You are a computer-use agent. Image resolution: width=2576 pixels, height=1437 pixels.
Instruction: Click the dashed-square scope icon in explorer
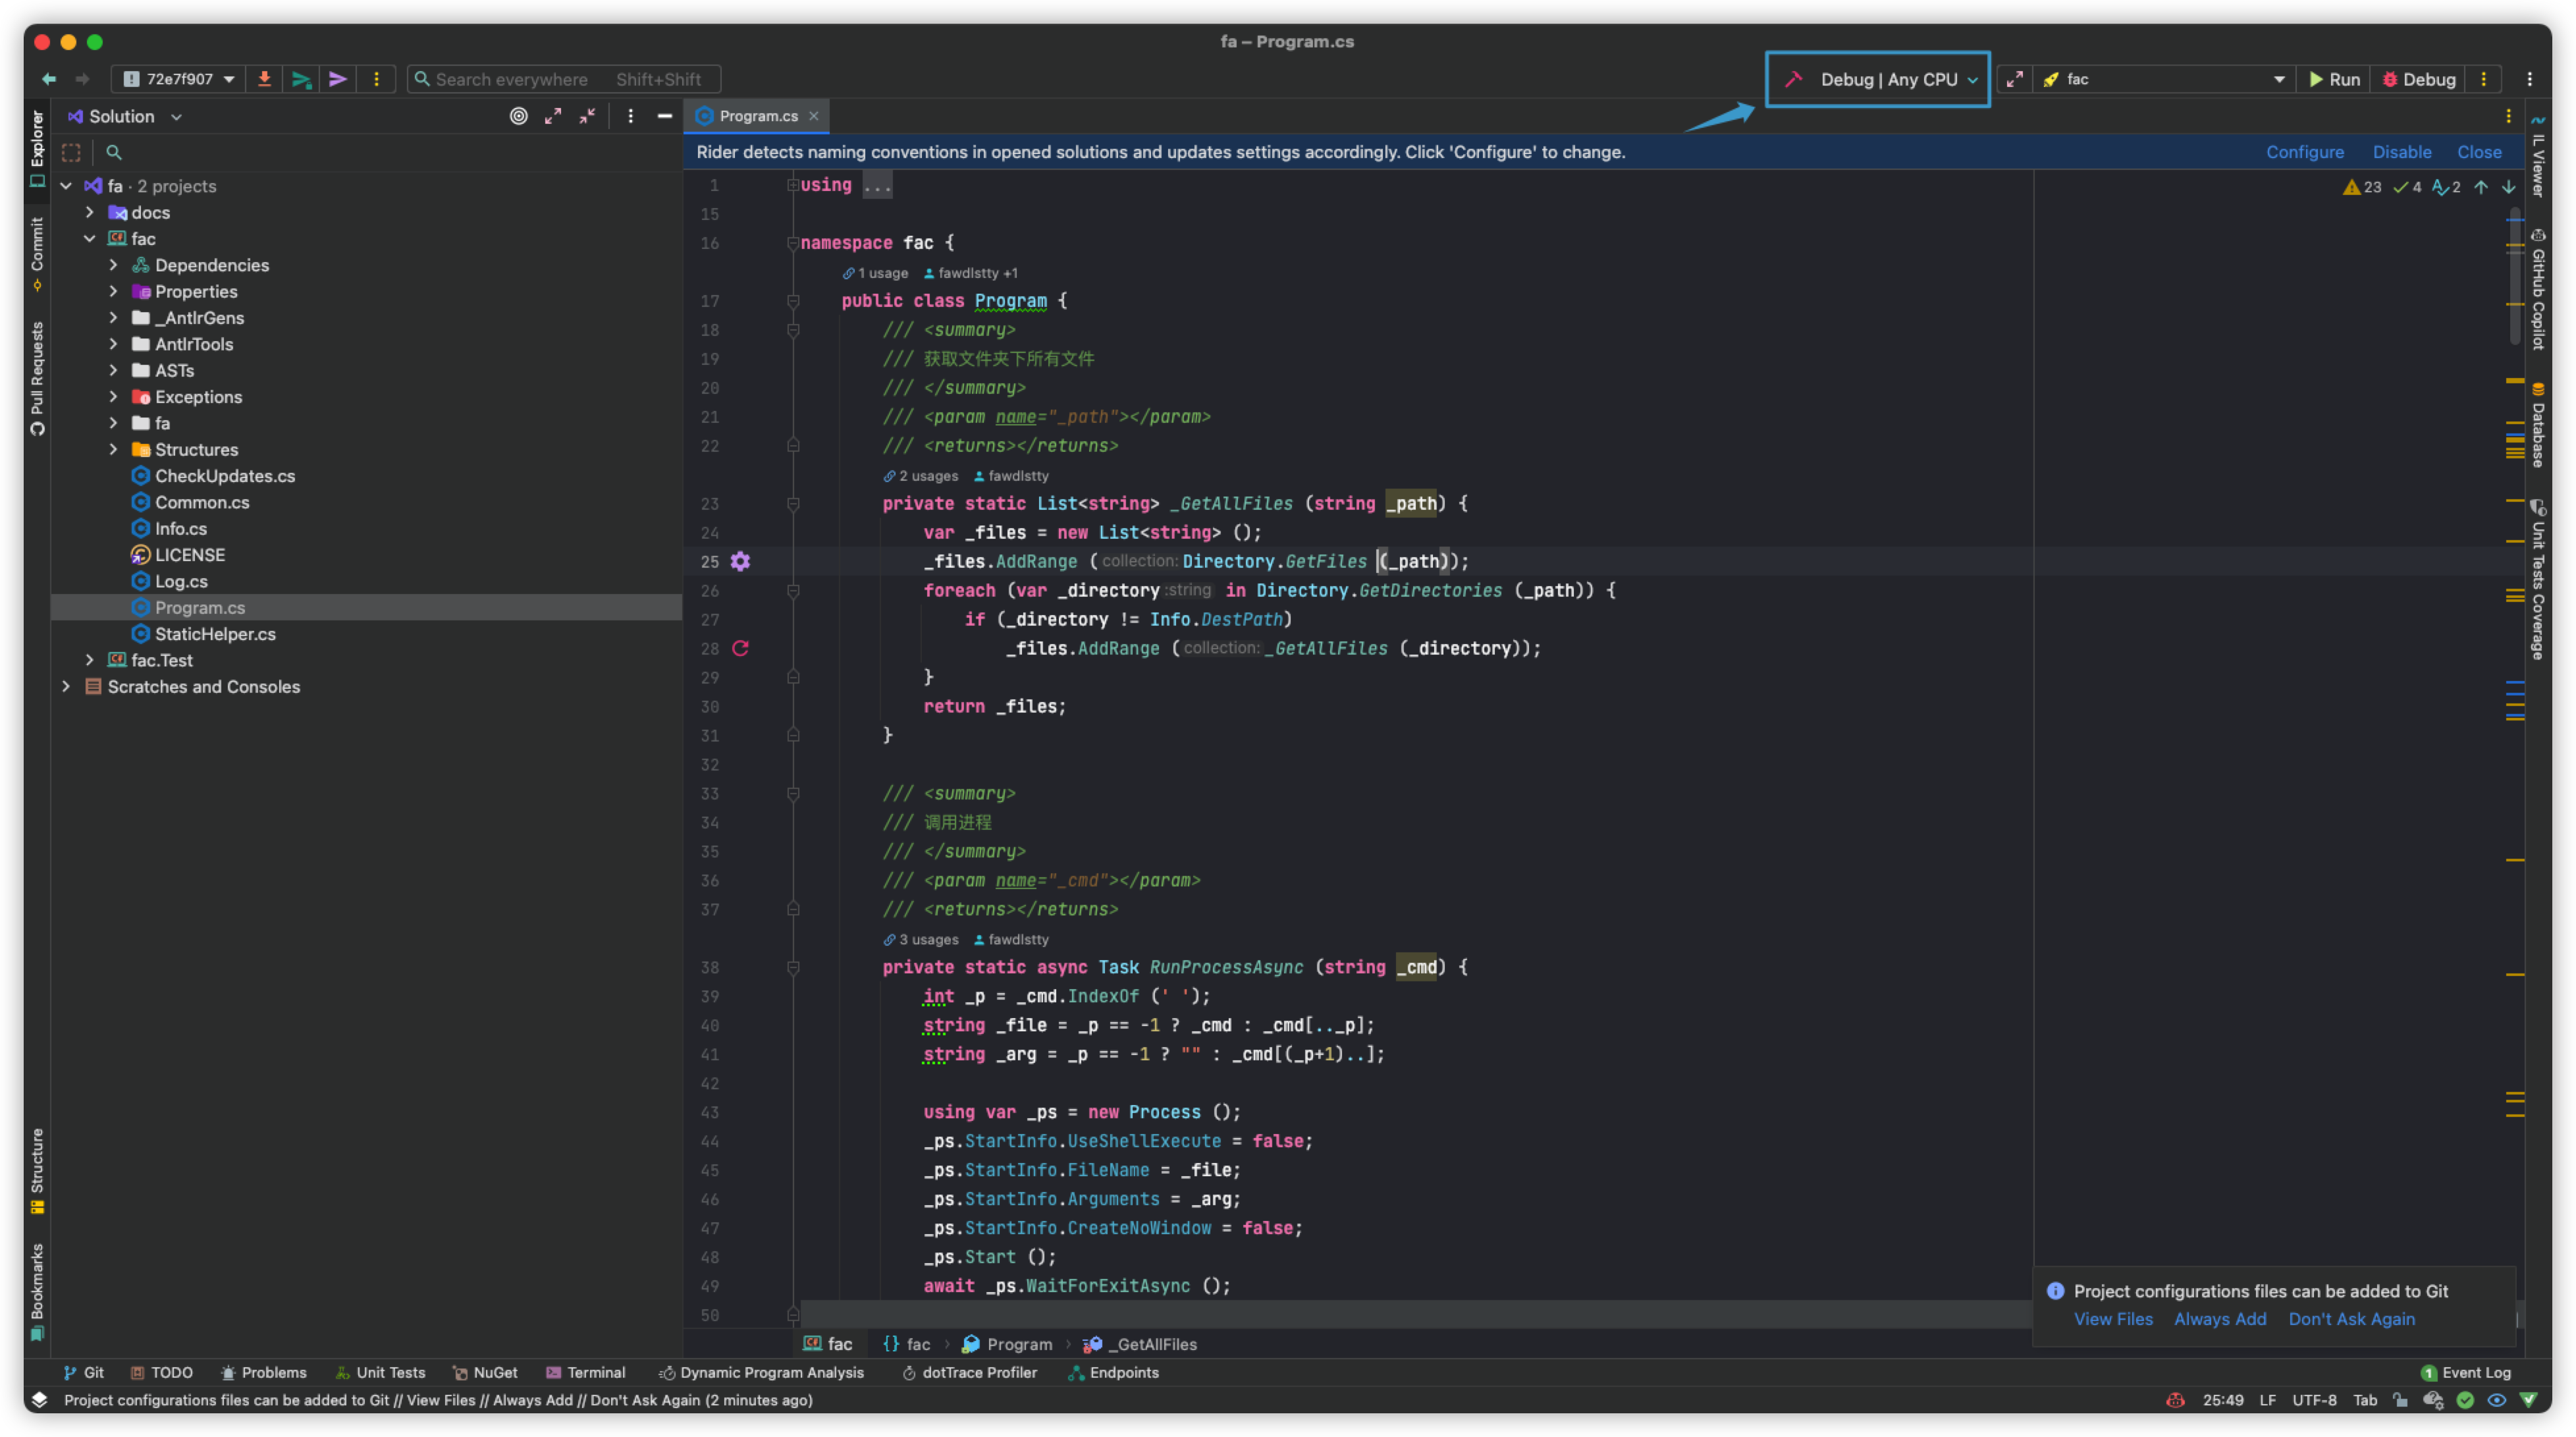click(x=71, y=152)
